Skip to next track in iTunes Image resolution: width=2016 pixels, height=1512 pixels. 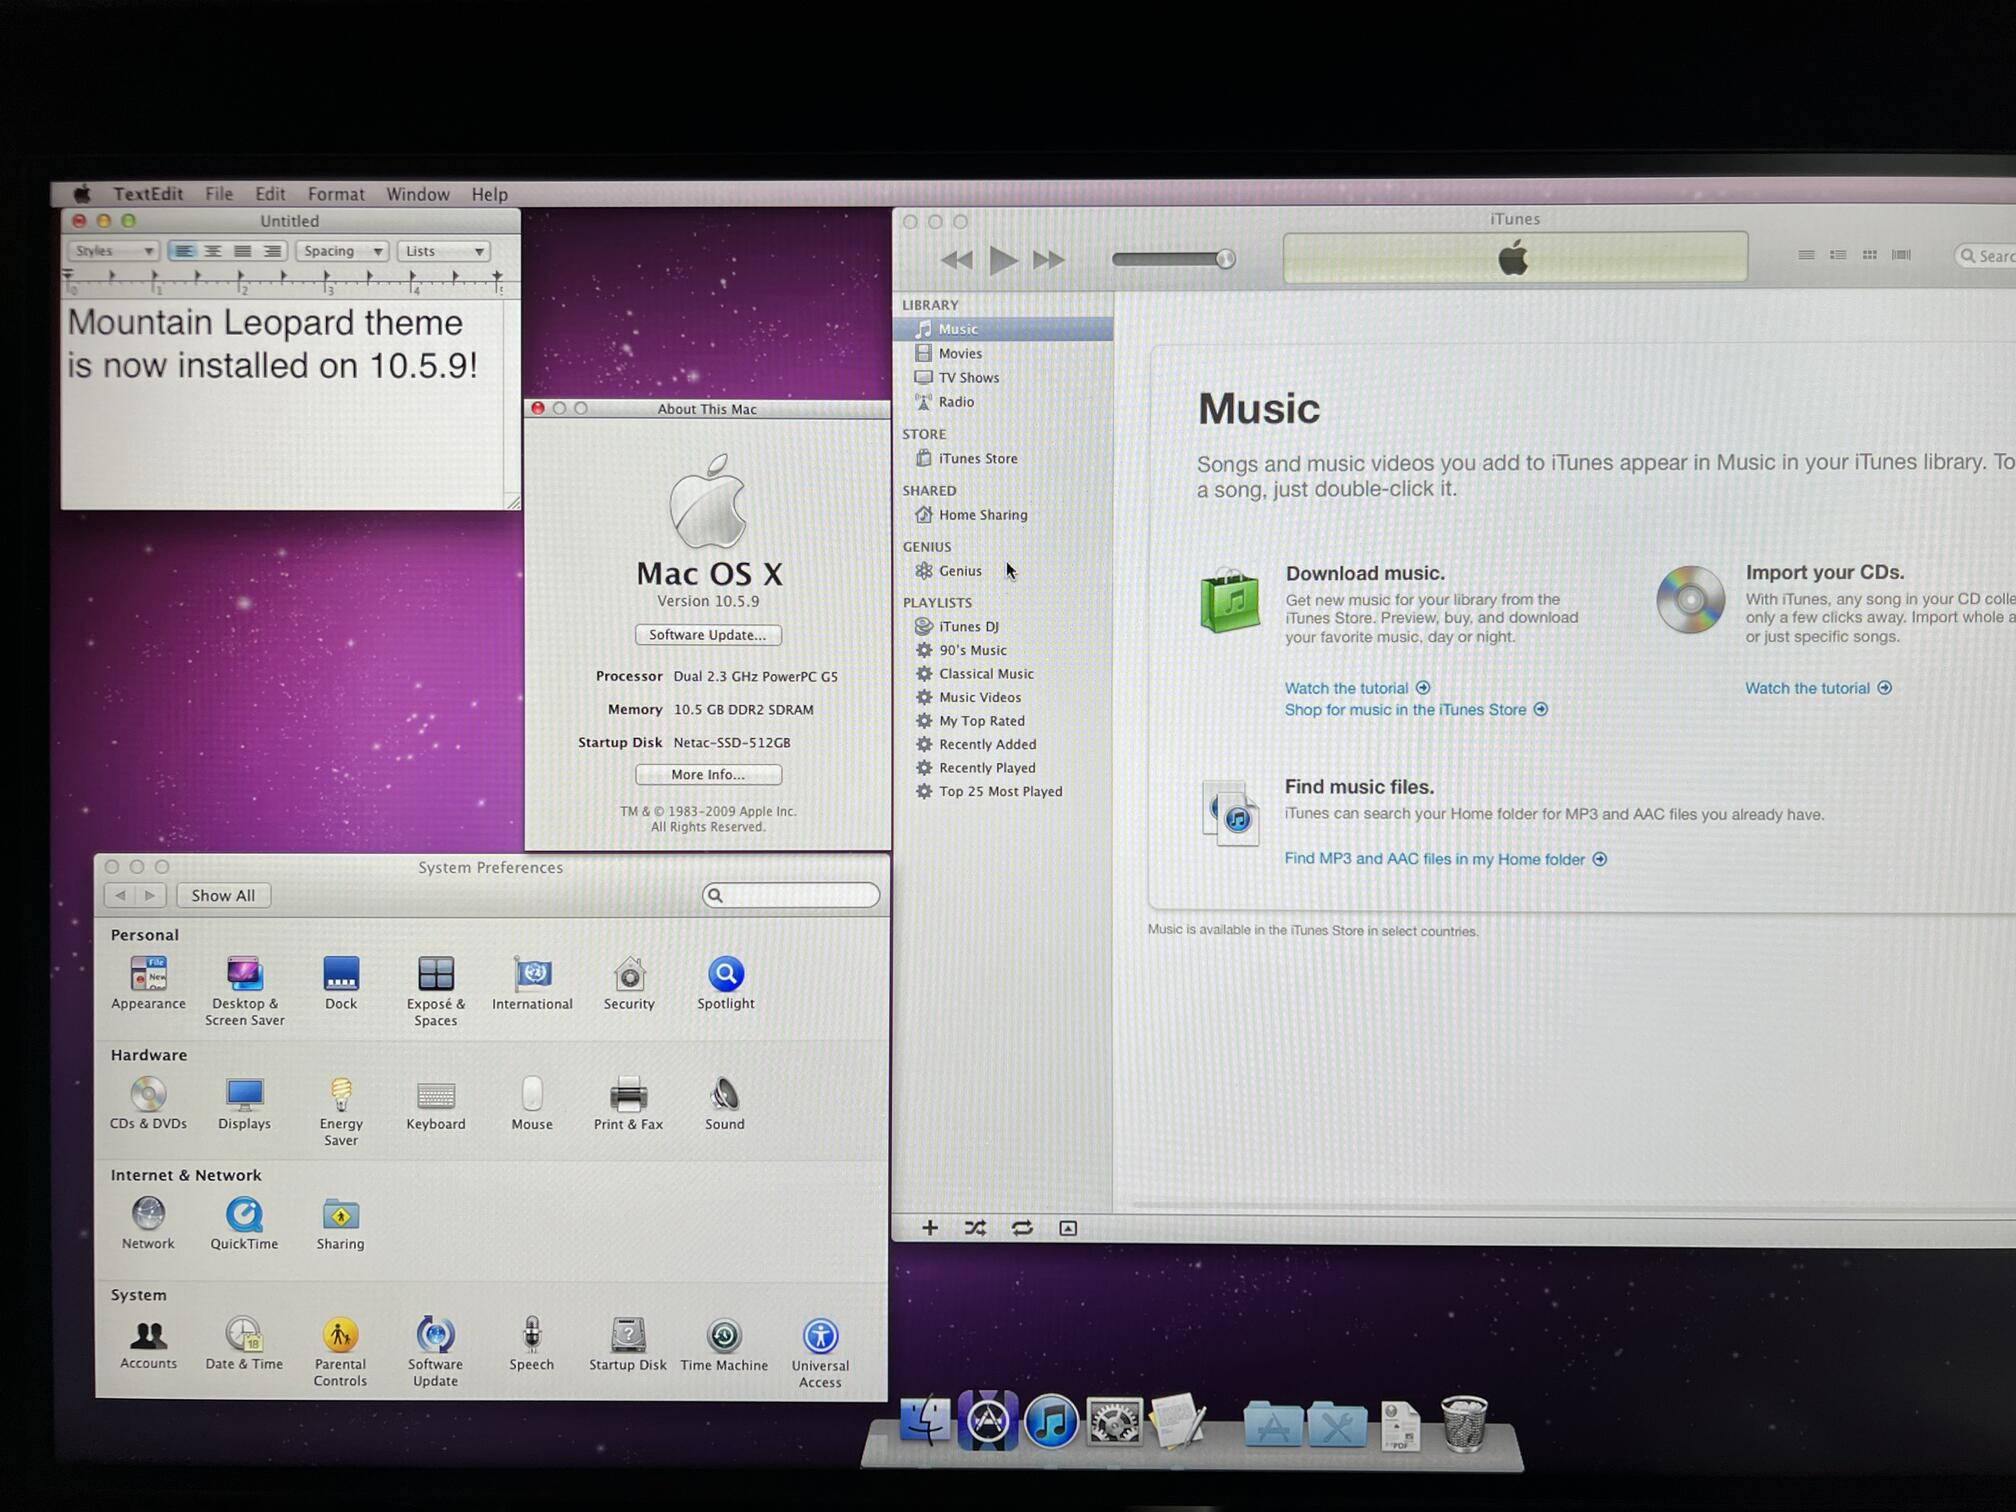coord(1048,260)
